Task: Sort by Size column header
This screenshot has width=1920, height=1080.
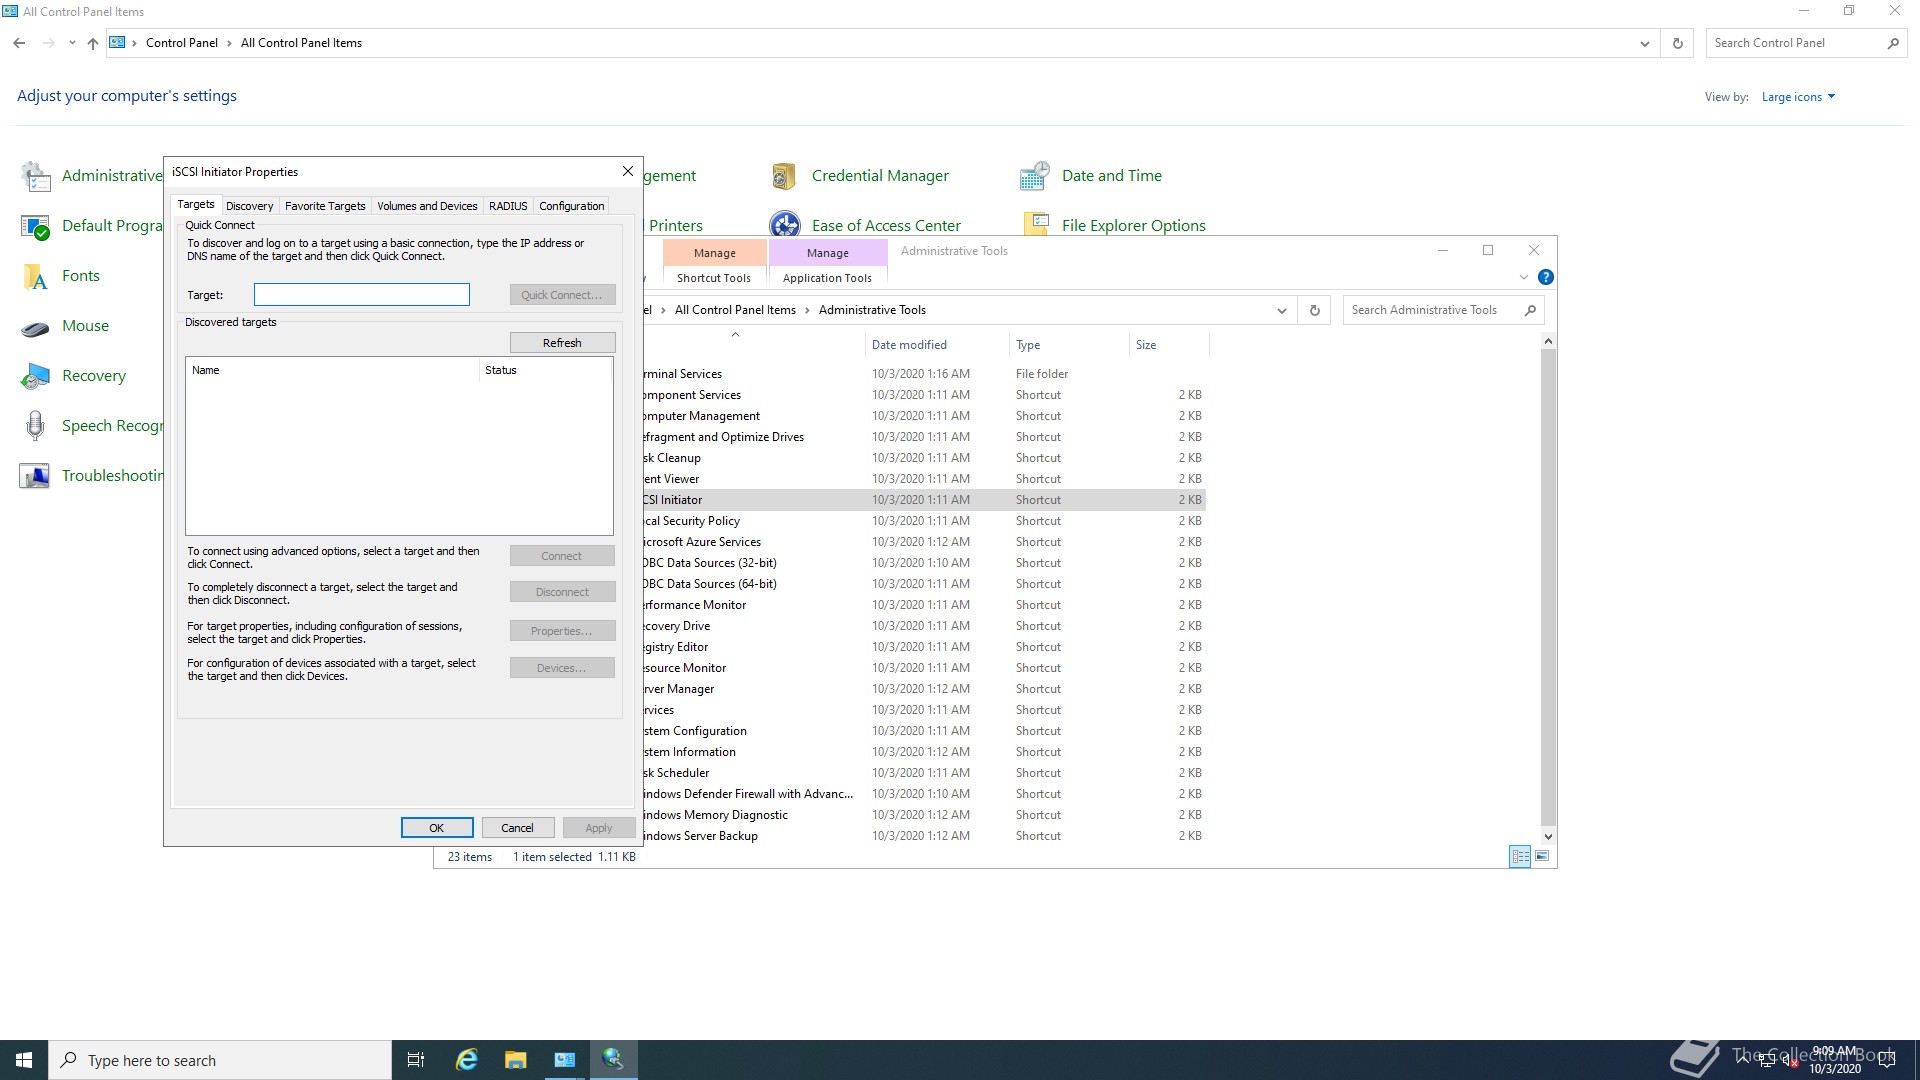Action: coord(1169,345)
